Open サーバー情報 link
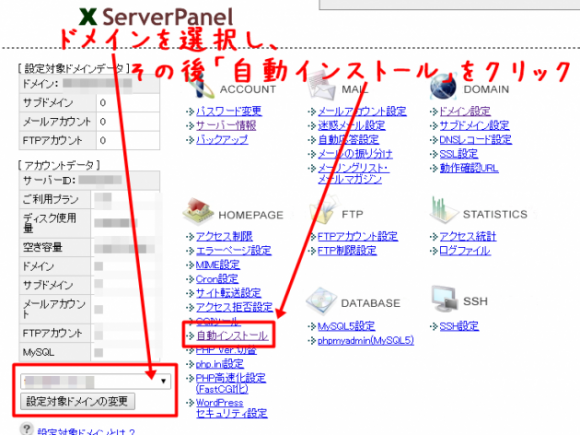Screen dimensions: 580x435 click(x=226, y=125)
